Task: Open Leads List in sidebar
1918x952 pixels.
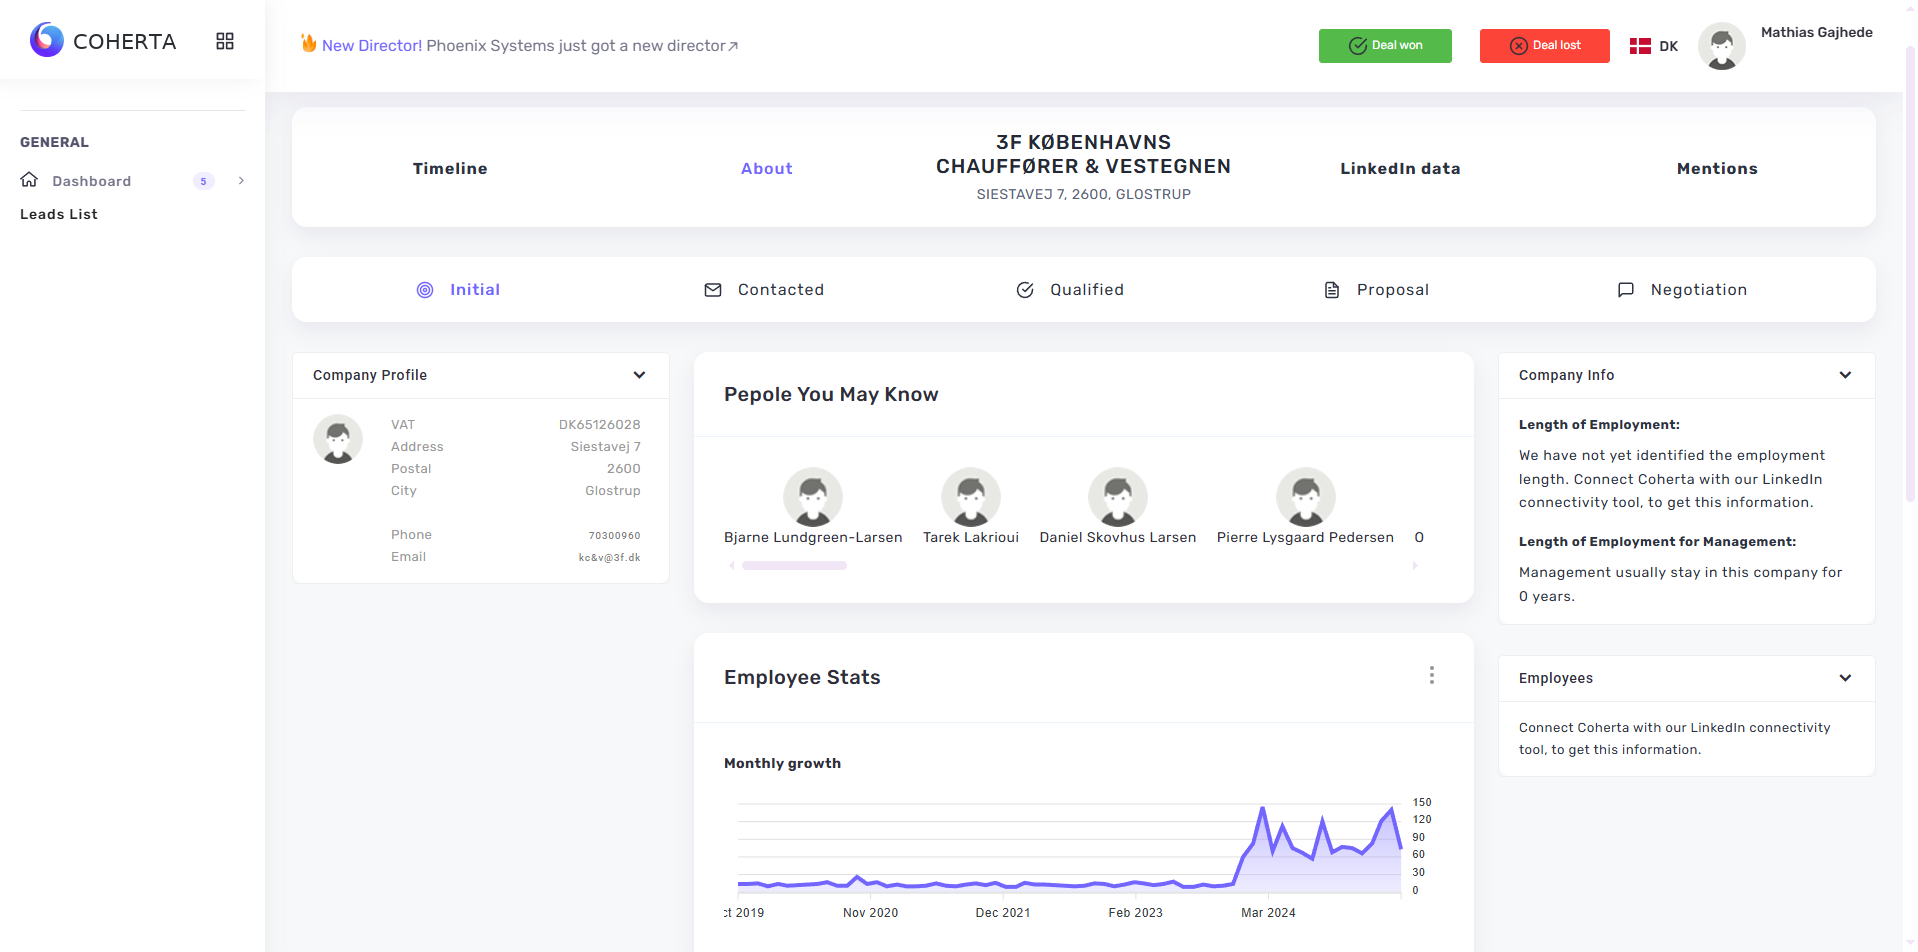Action: (x=59, y=214)
